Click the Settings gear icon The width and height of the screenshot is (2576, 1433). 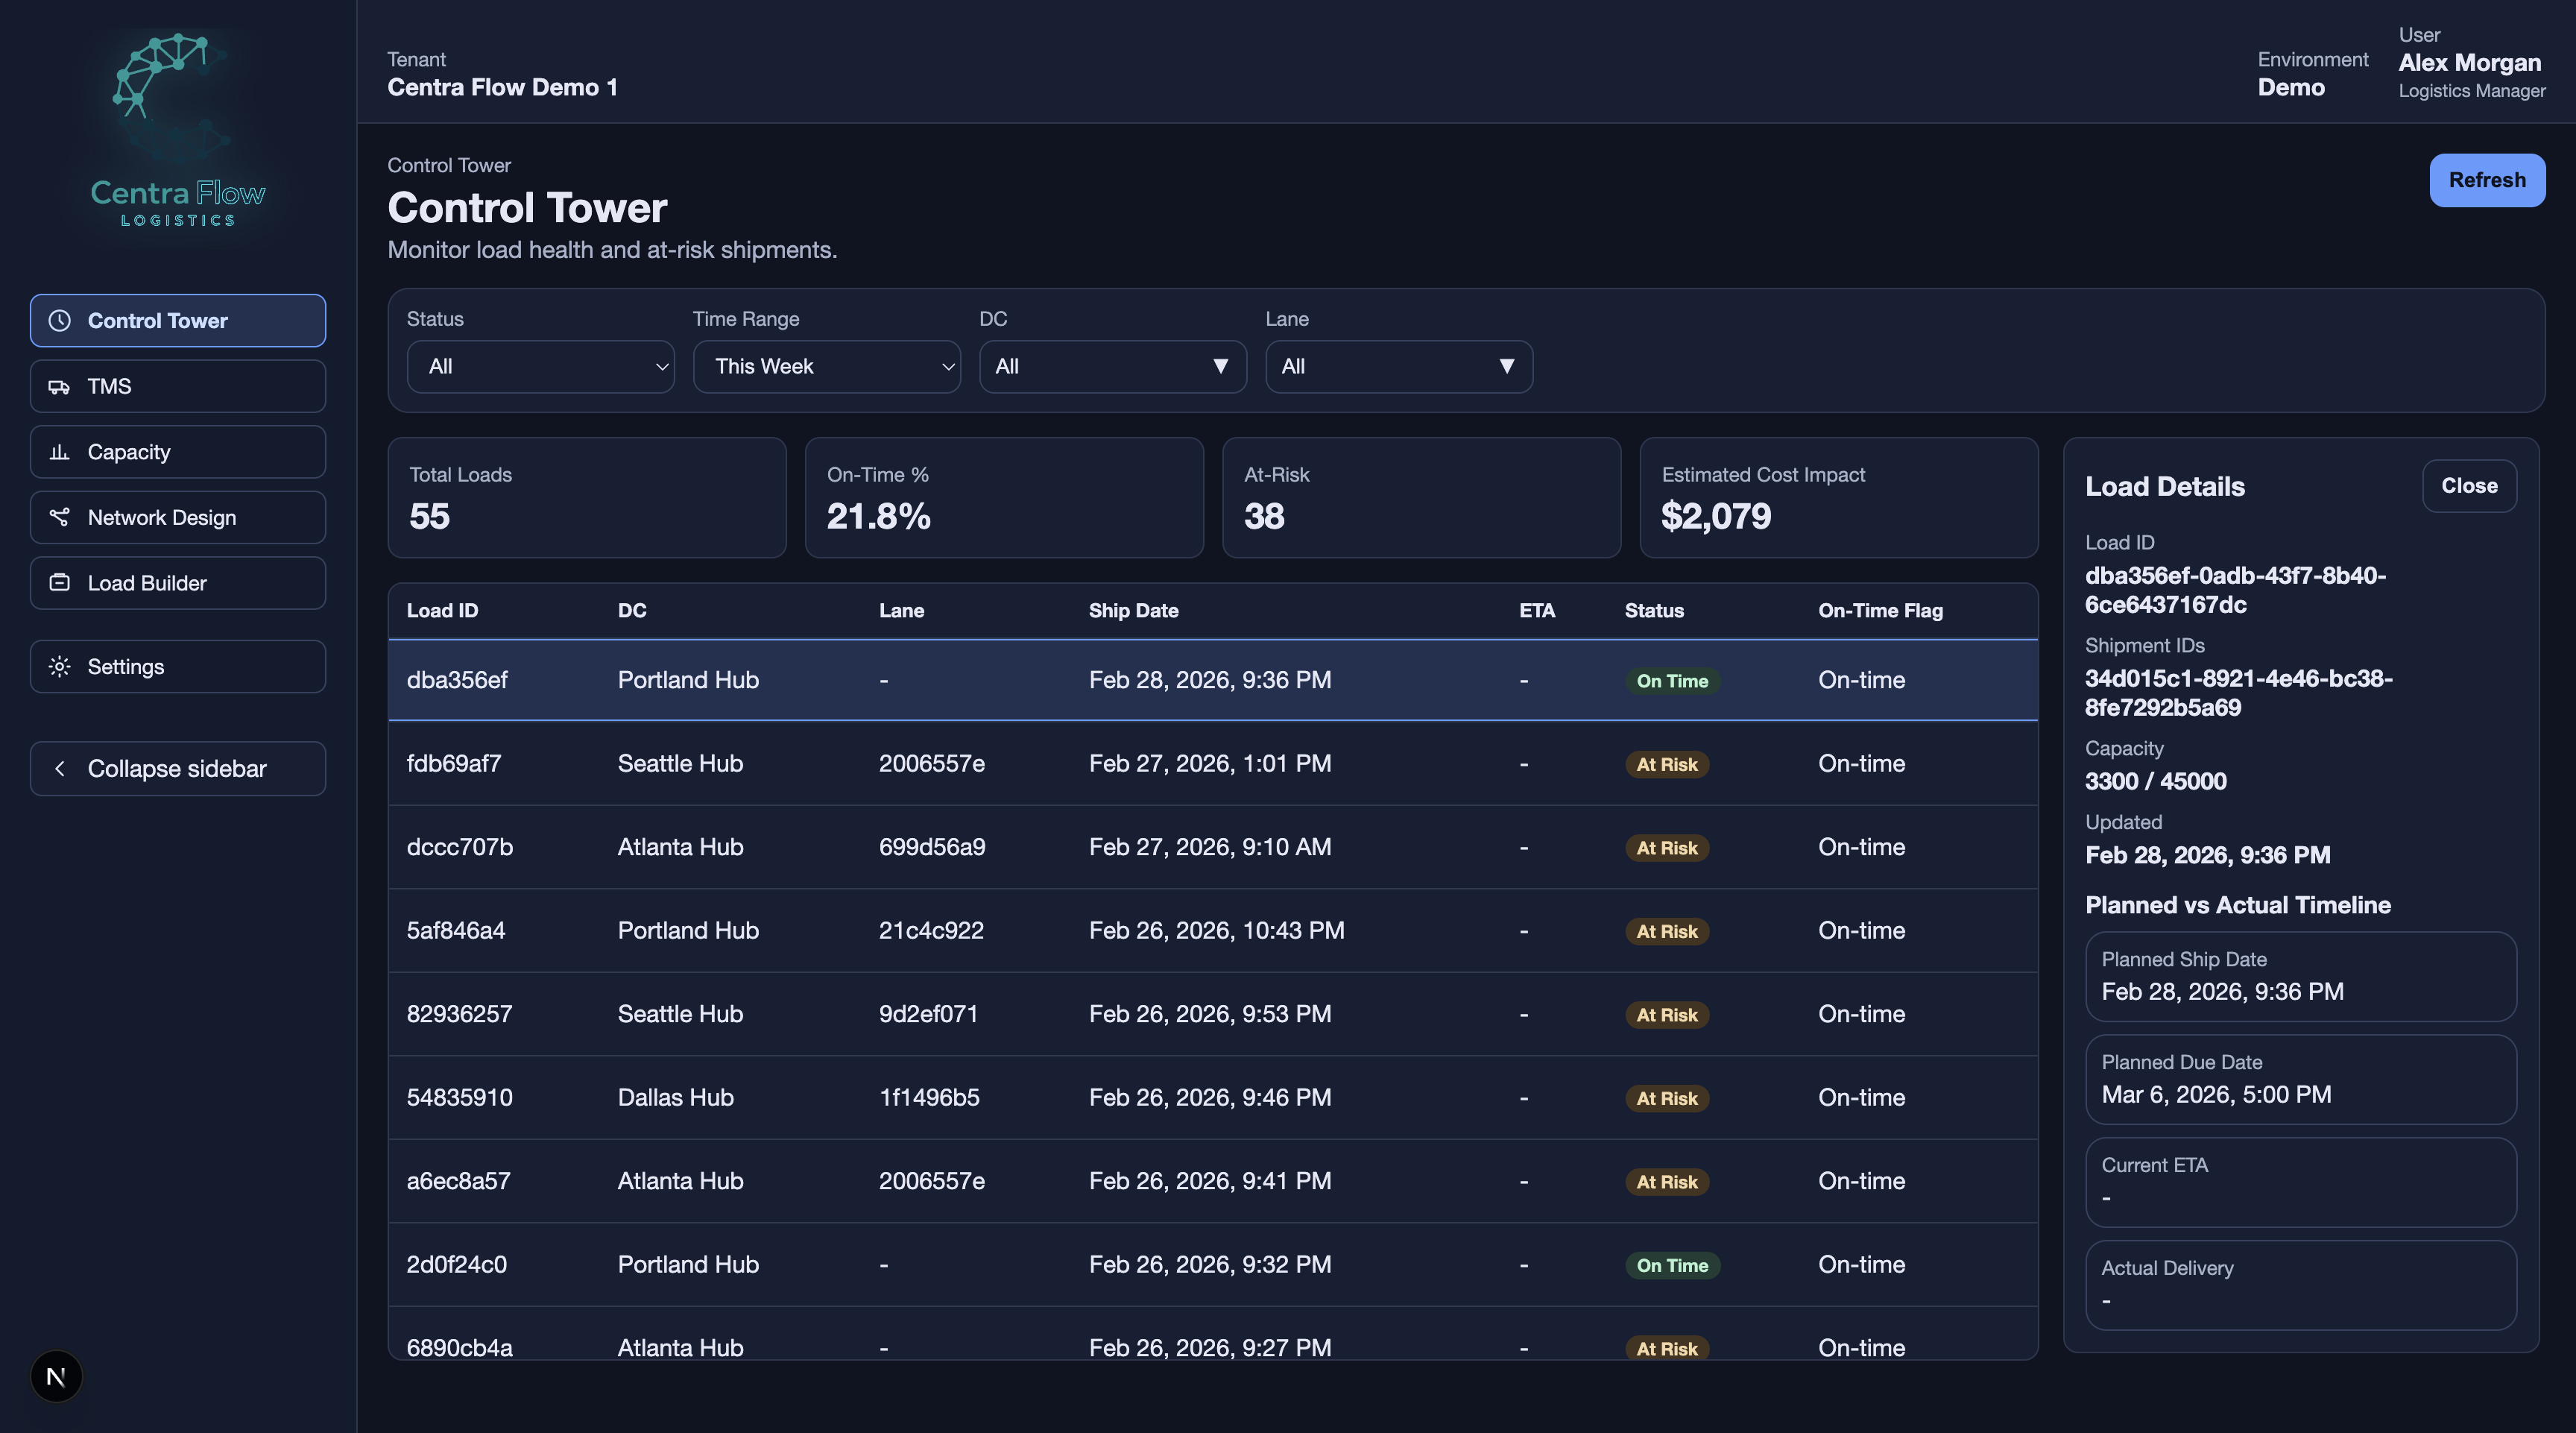[x=60, y=667]
